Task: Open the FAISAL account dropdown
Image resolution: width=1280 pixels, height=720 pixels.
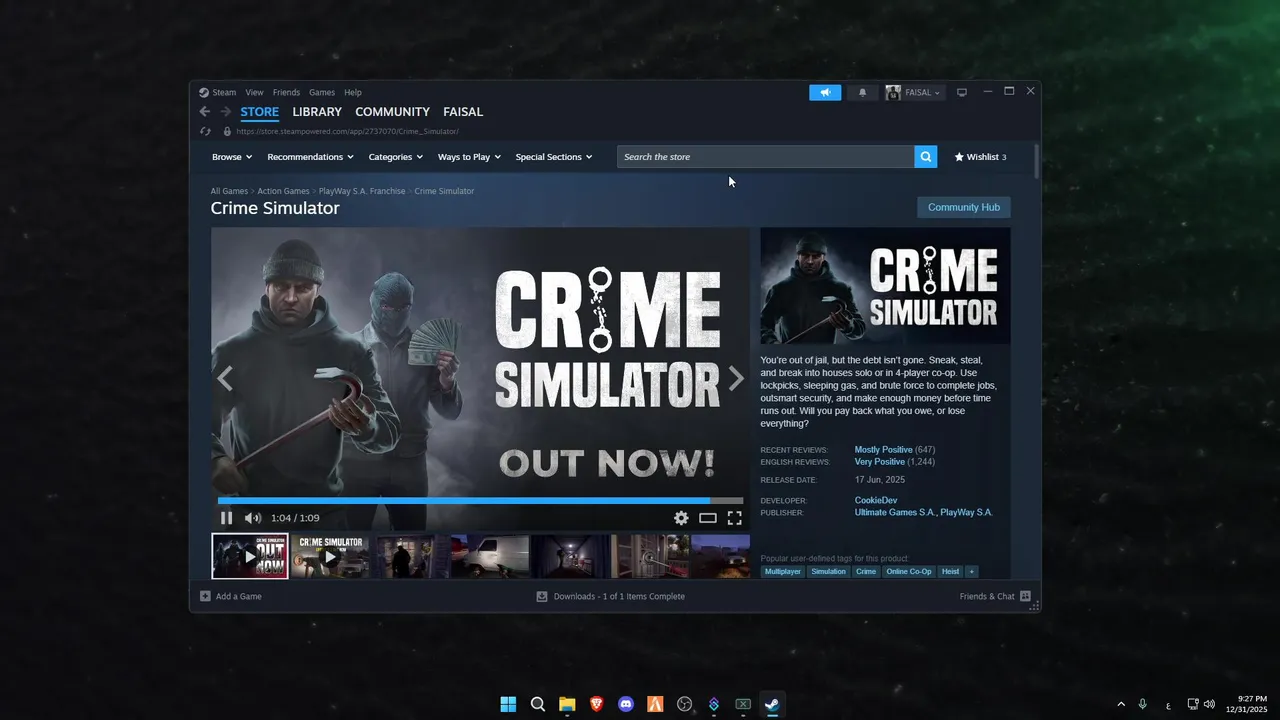Action: 914,92
